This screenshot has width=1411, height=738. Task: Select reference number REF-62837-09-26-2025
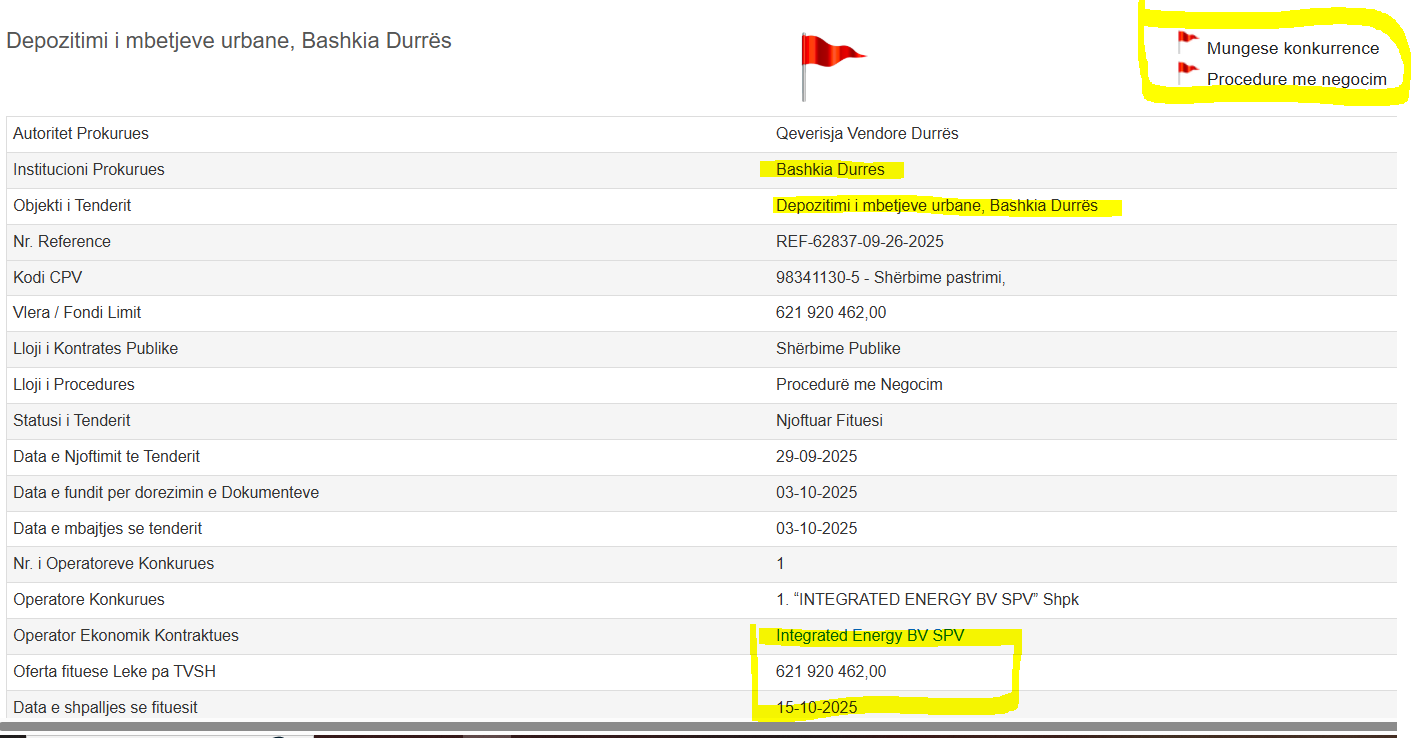pos(859,241)
